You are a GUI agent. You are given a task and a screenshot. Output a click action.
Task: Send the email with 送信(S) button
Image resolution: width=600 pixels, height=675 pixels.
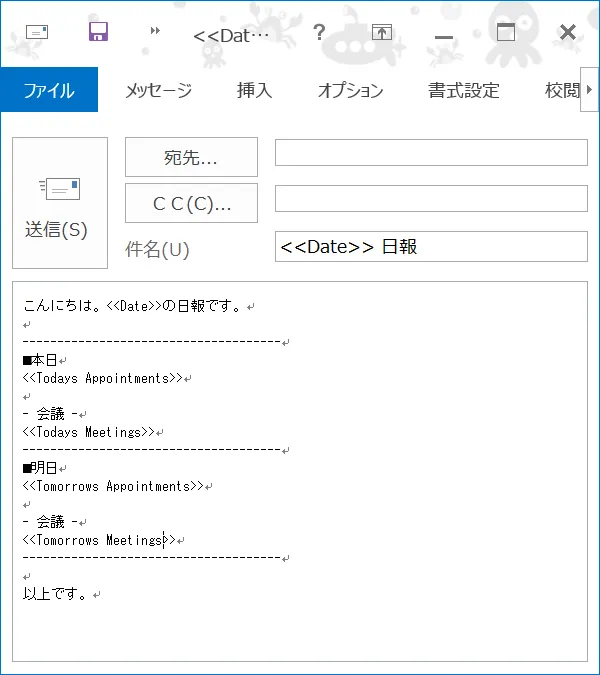(60, 203)
